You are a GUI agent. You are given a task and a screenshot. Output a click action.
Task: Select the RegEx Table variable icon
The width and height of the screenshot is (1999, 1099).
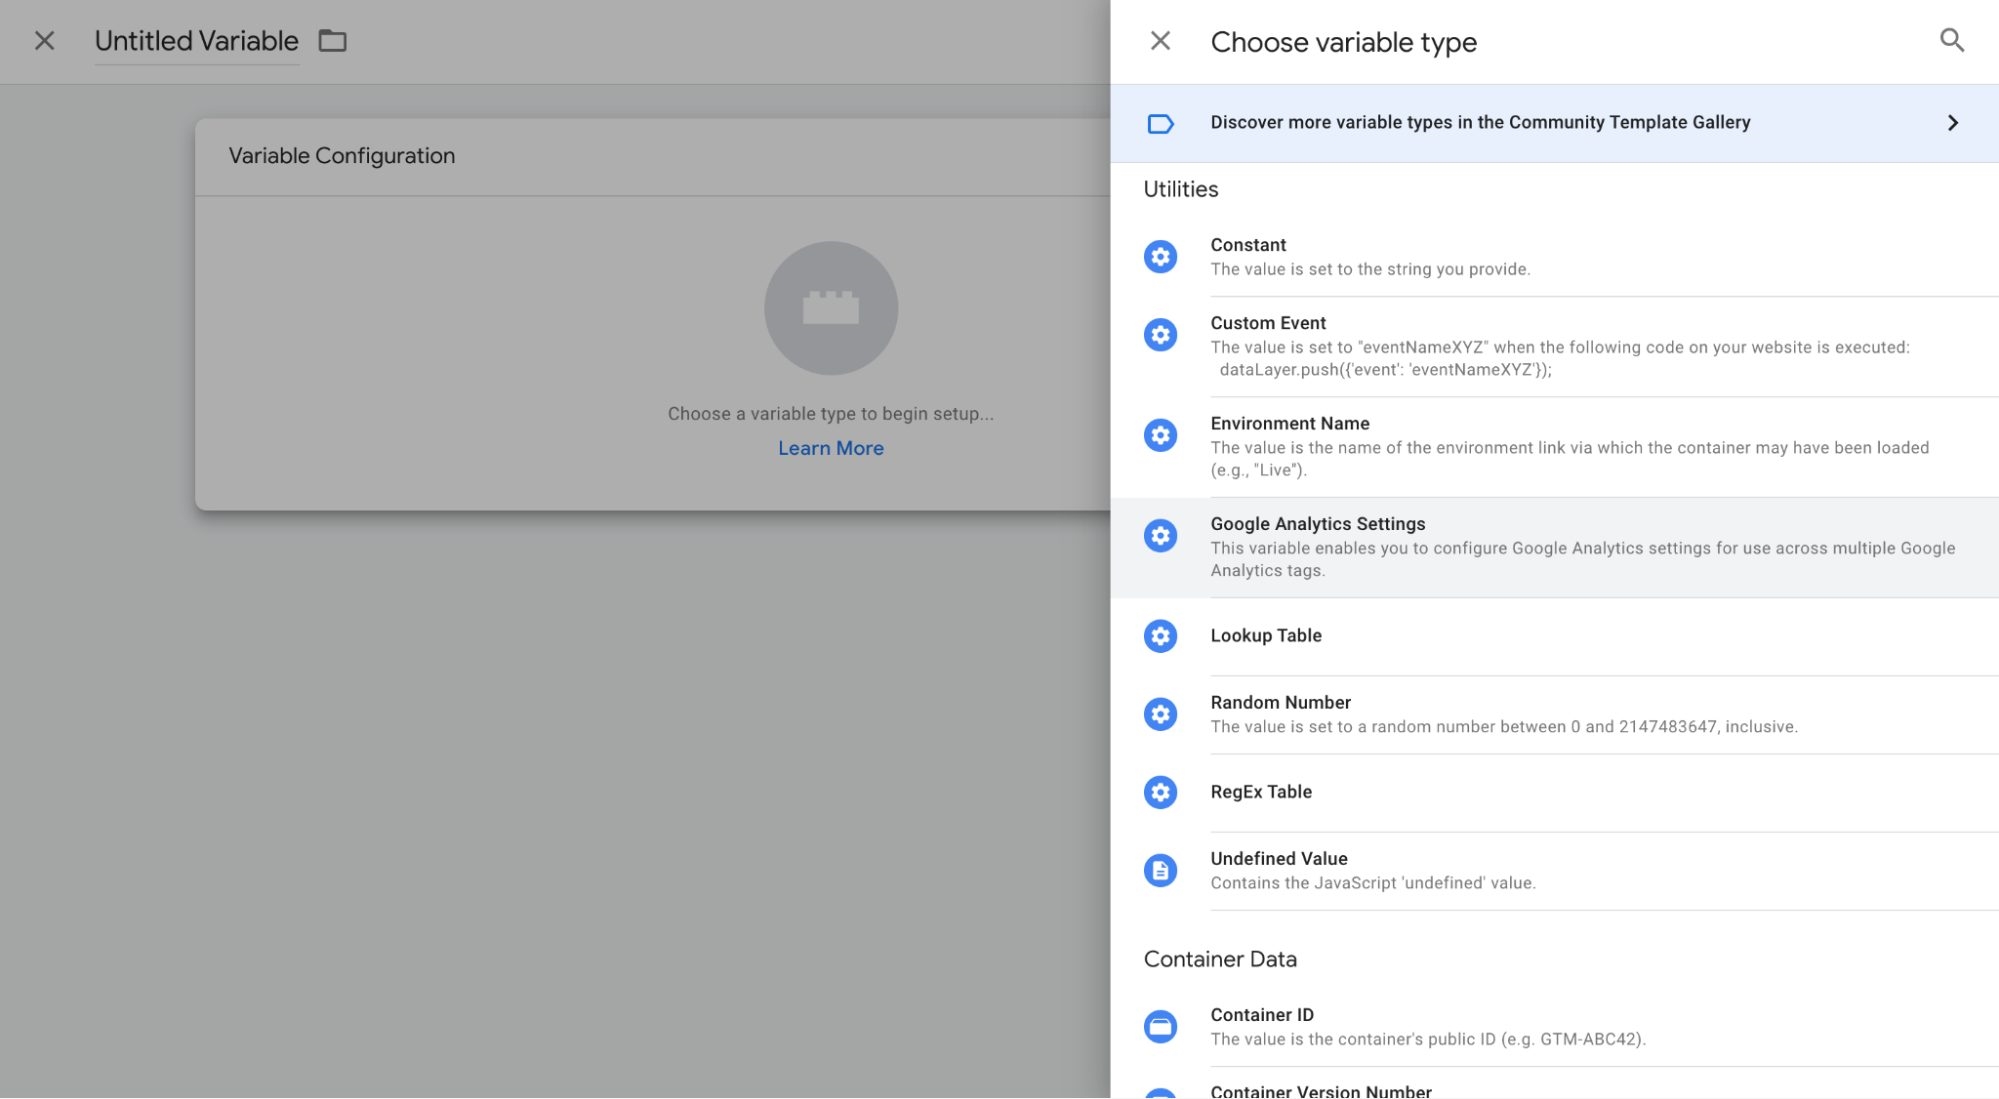[1159, 790]
